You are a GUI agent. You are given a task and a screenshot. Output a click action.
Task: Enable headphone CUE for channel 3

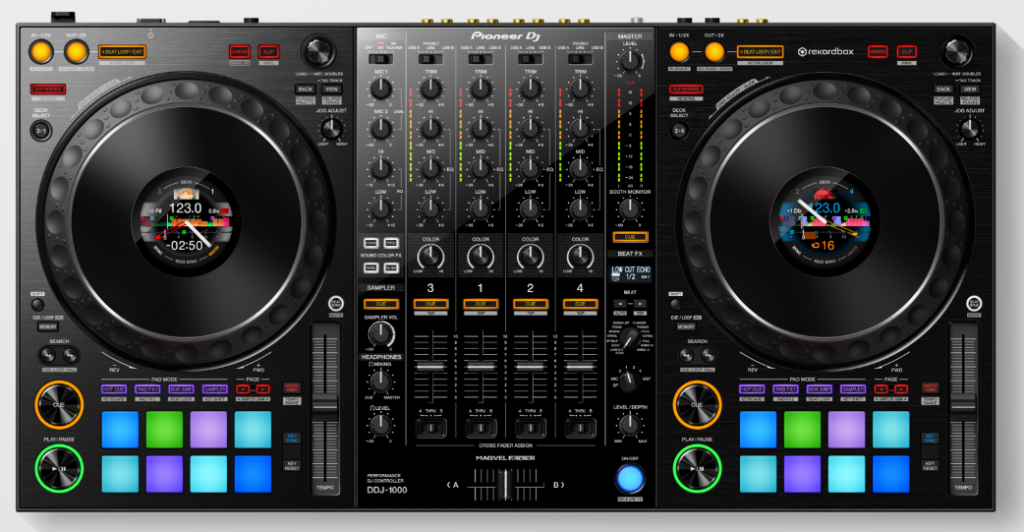[x=430, y=304]
